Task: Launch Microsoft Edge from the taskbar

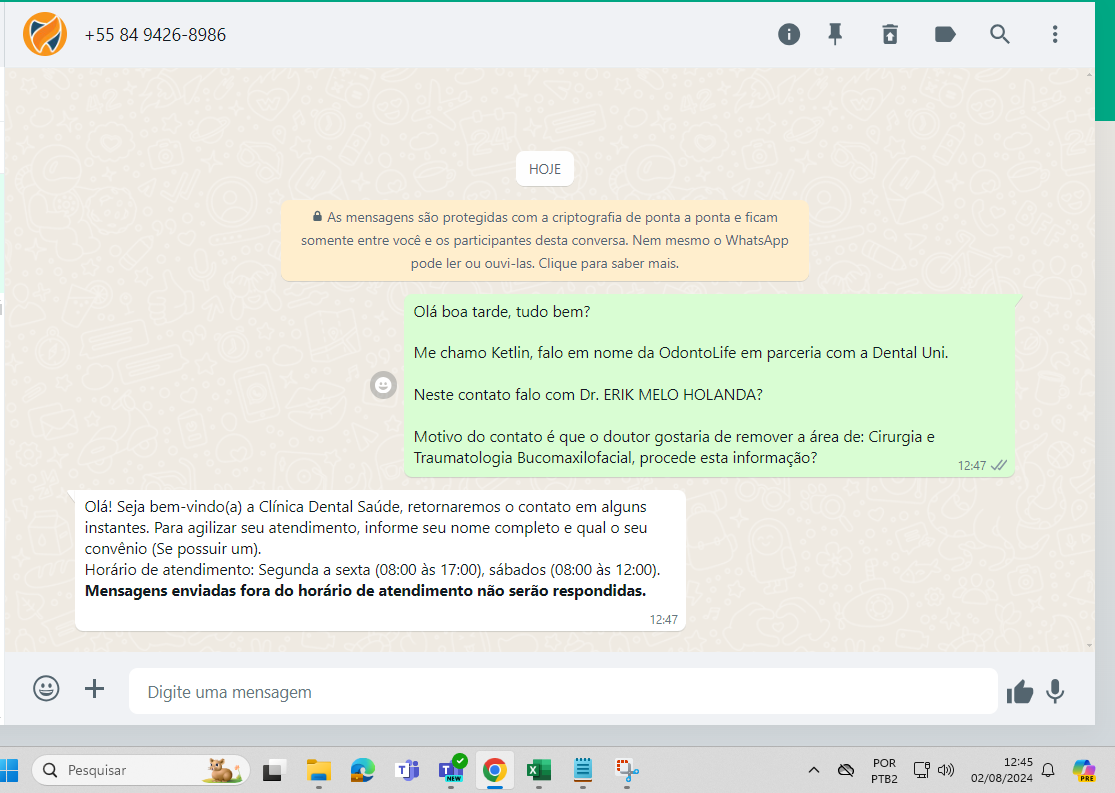Action: tap(363, 770)
